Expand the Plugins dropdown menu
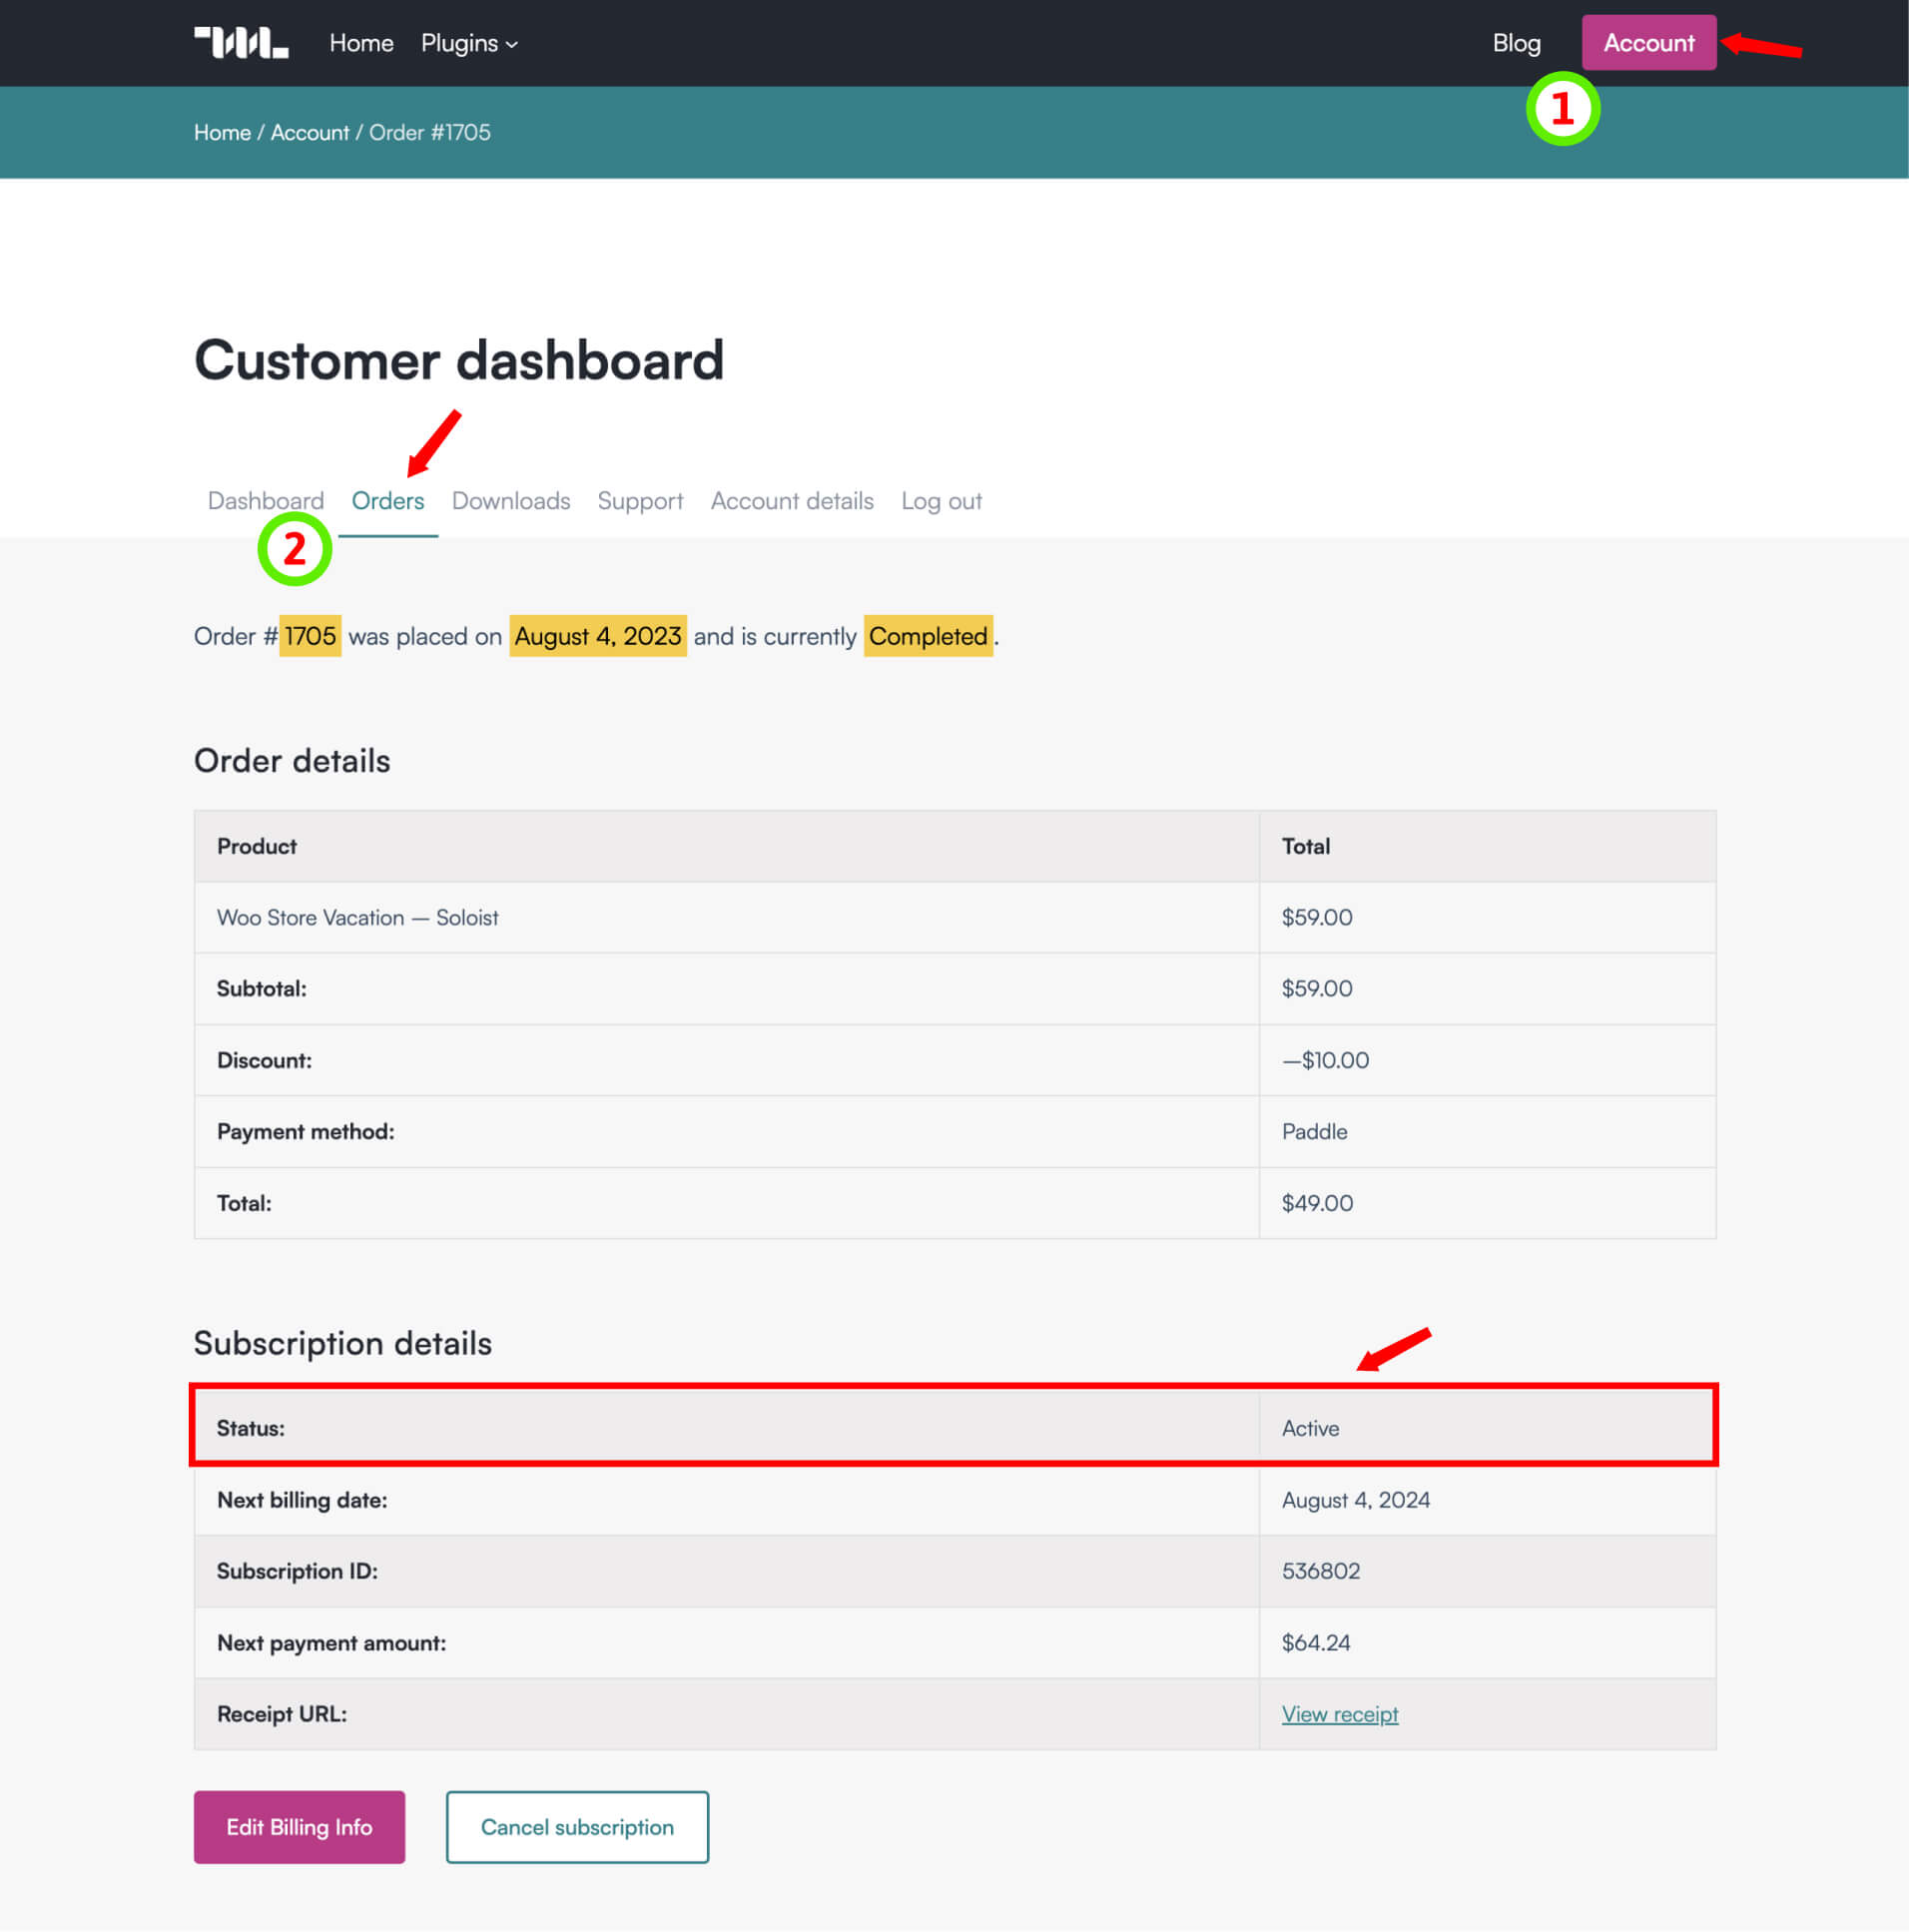 coord(469,43)
